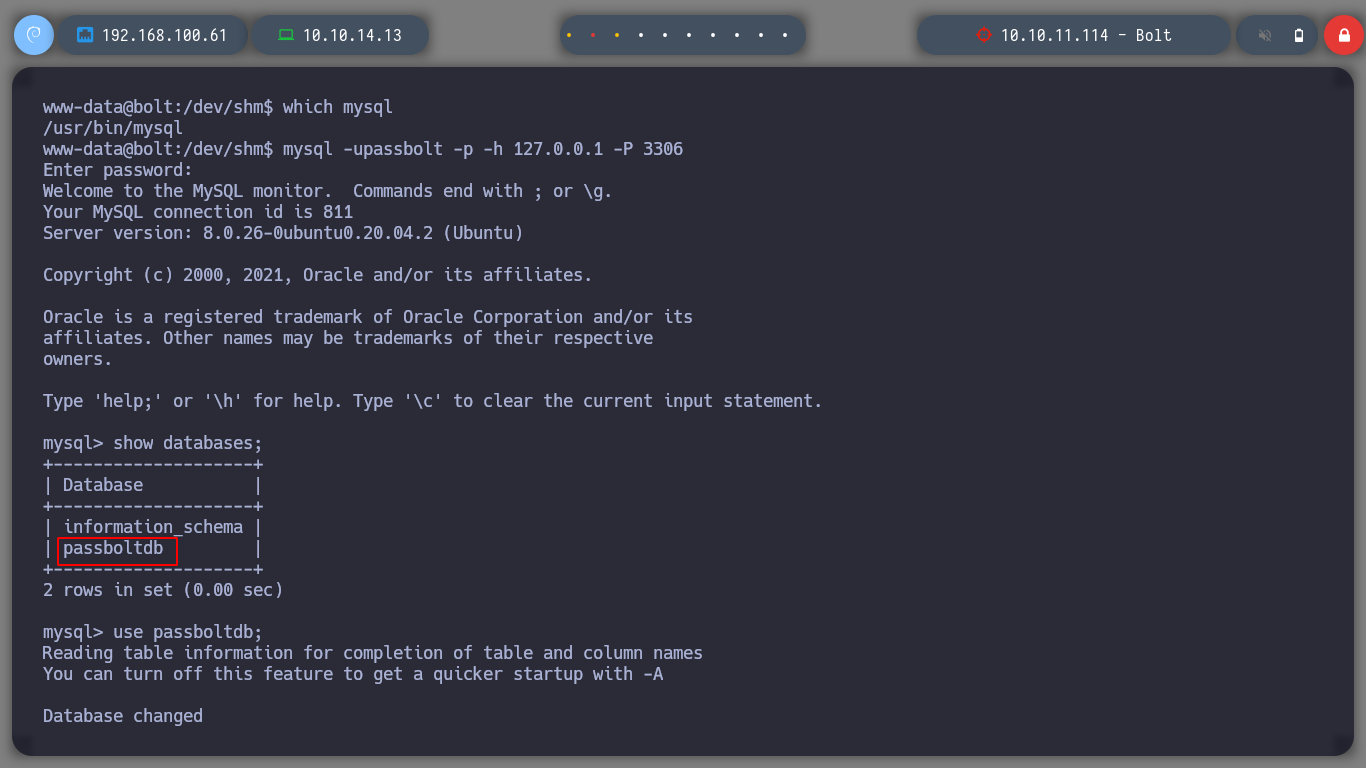Click the 'Database changed' output line
The width and height of the screenshot is (1366, 768).
point(123,716)
